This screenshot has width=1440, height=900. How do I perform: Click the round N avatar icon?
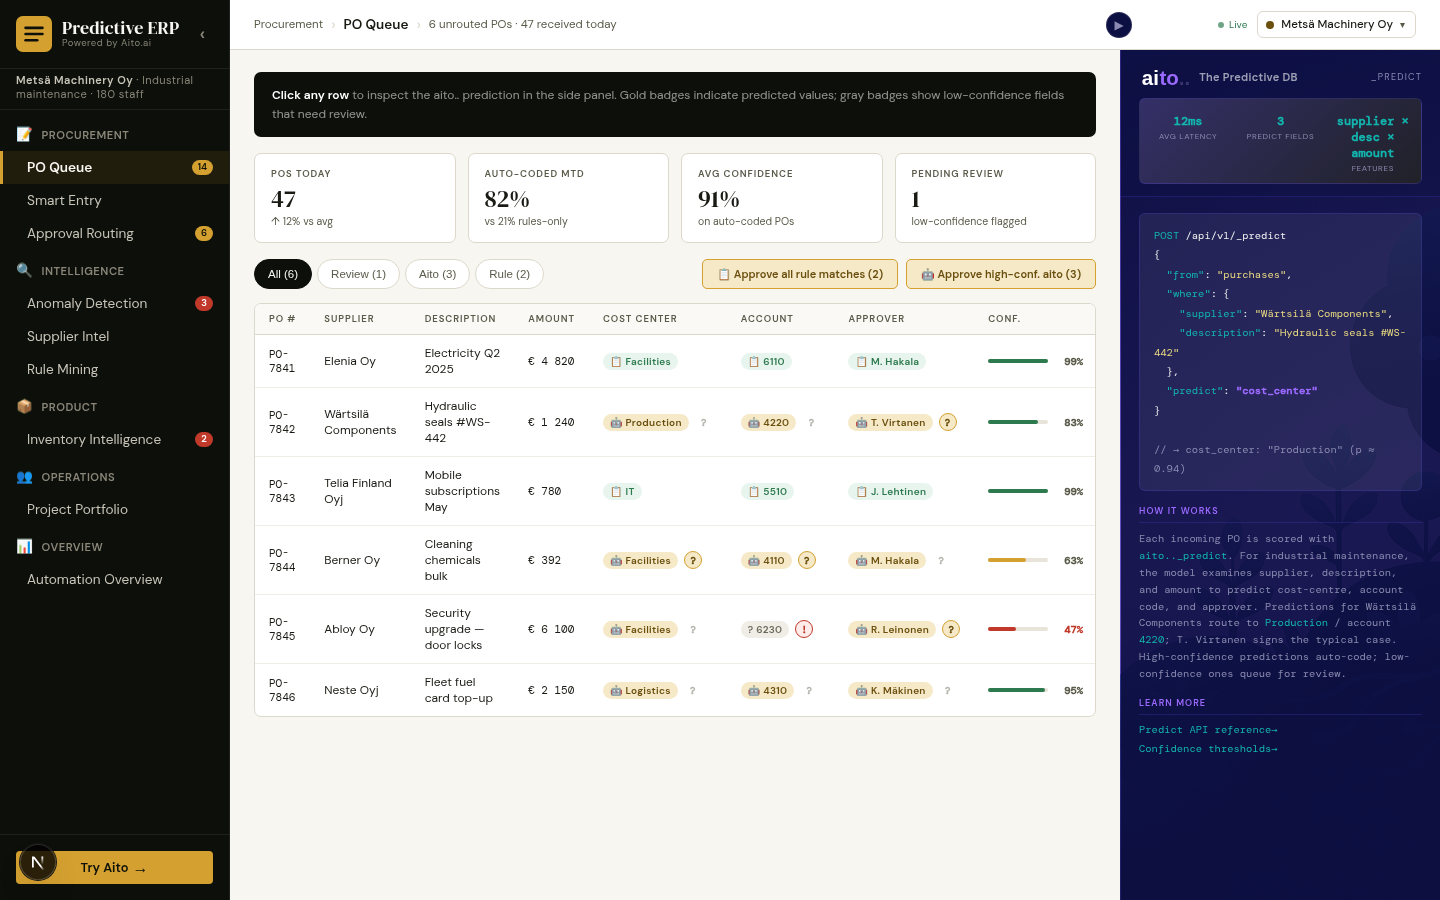tap(38, 862)
